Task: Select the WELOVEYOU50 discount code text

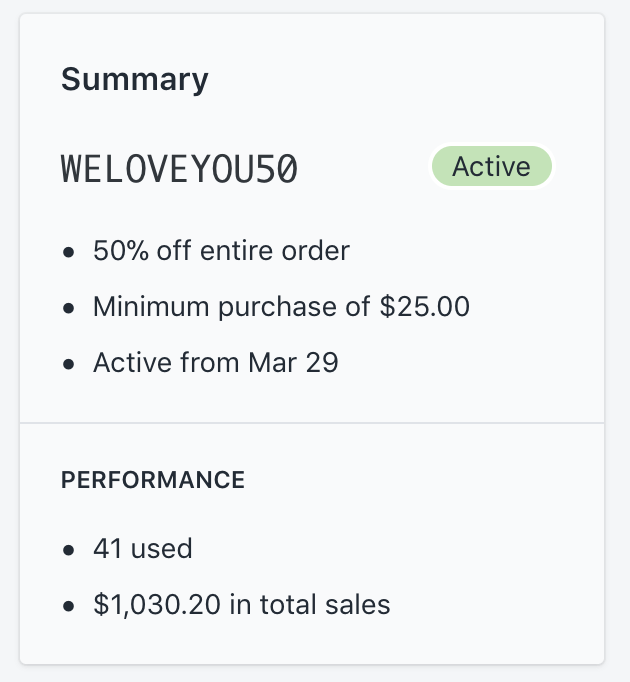Action: point(180,169)
